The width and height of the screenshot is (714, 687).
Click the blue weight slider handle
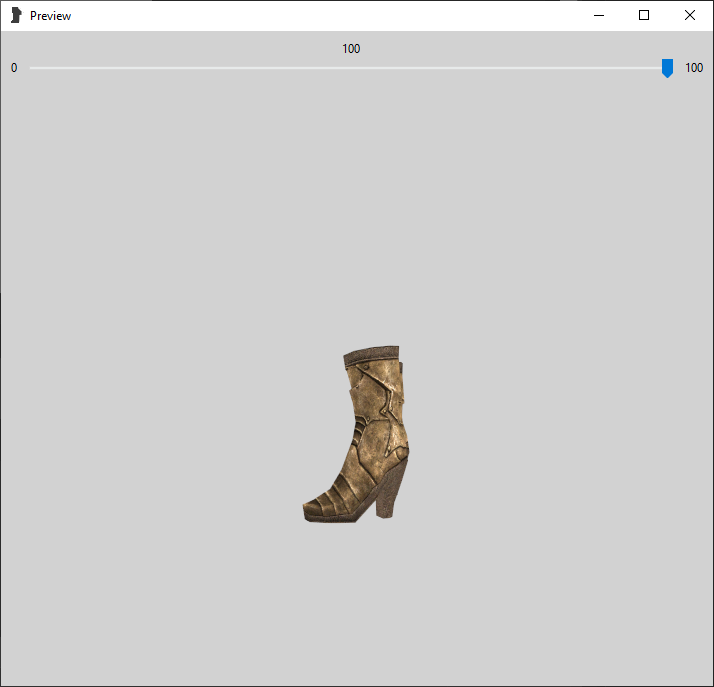[667, 68]
